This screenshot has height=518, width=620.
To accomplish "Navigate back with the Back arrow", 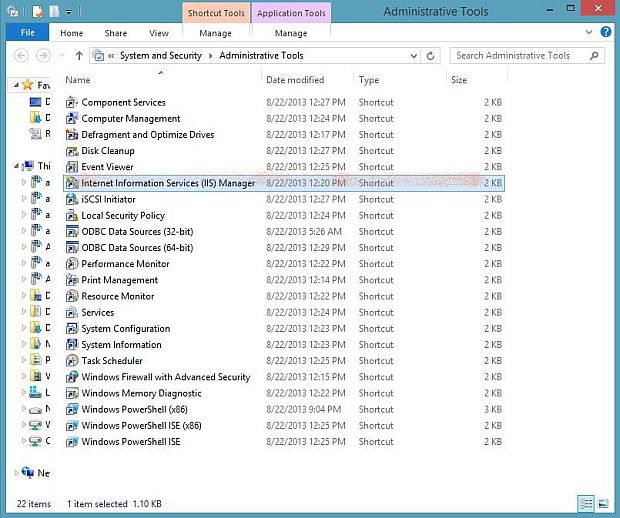I will pos(21,56).
